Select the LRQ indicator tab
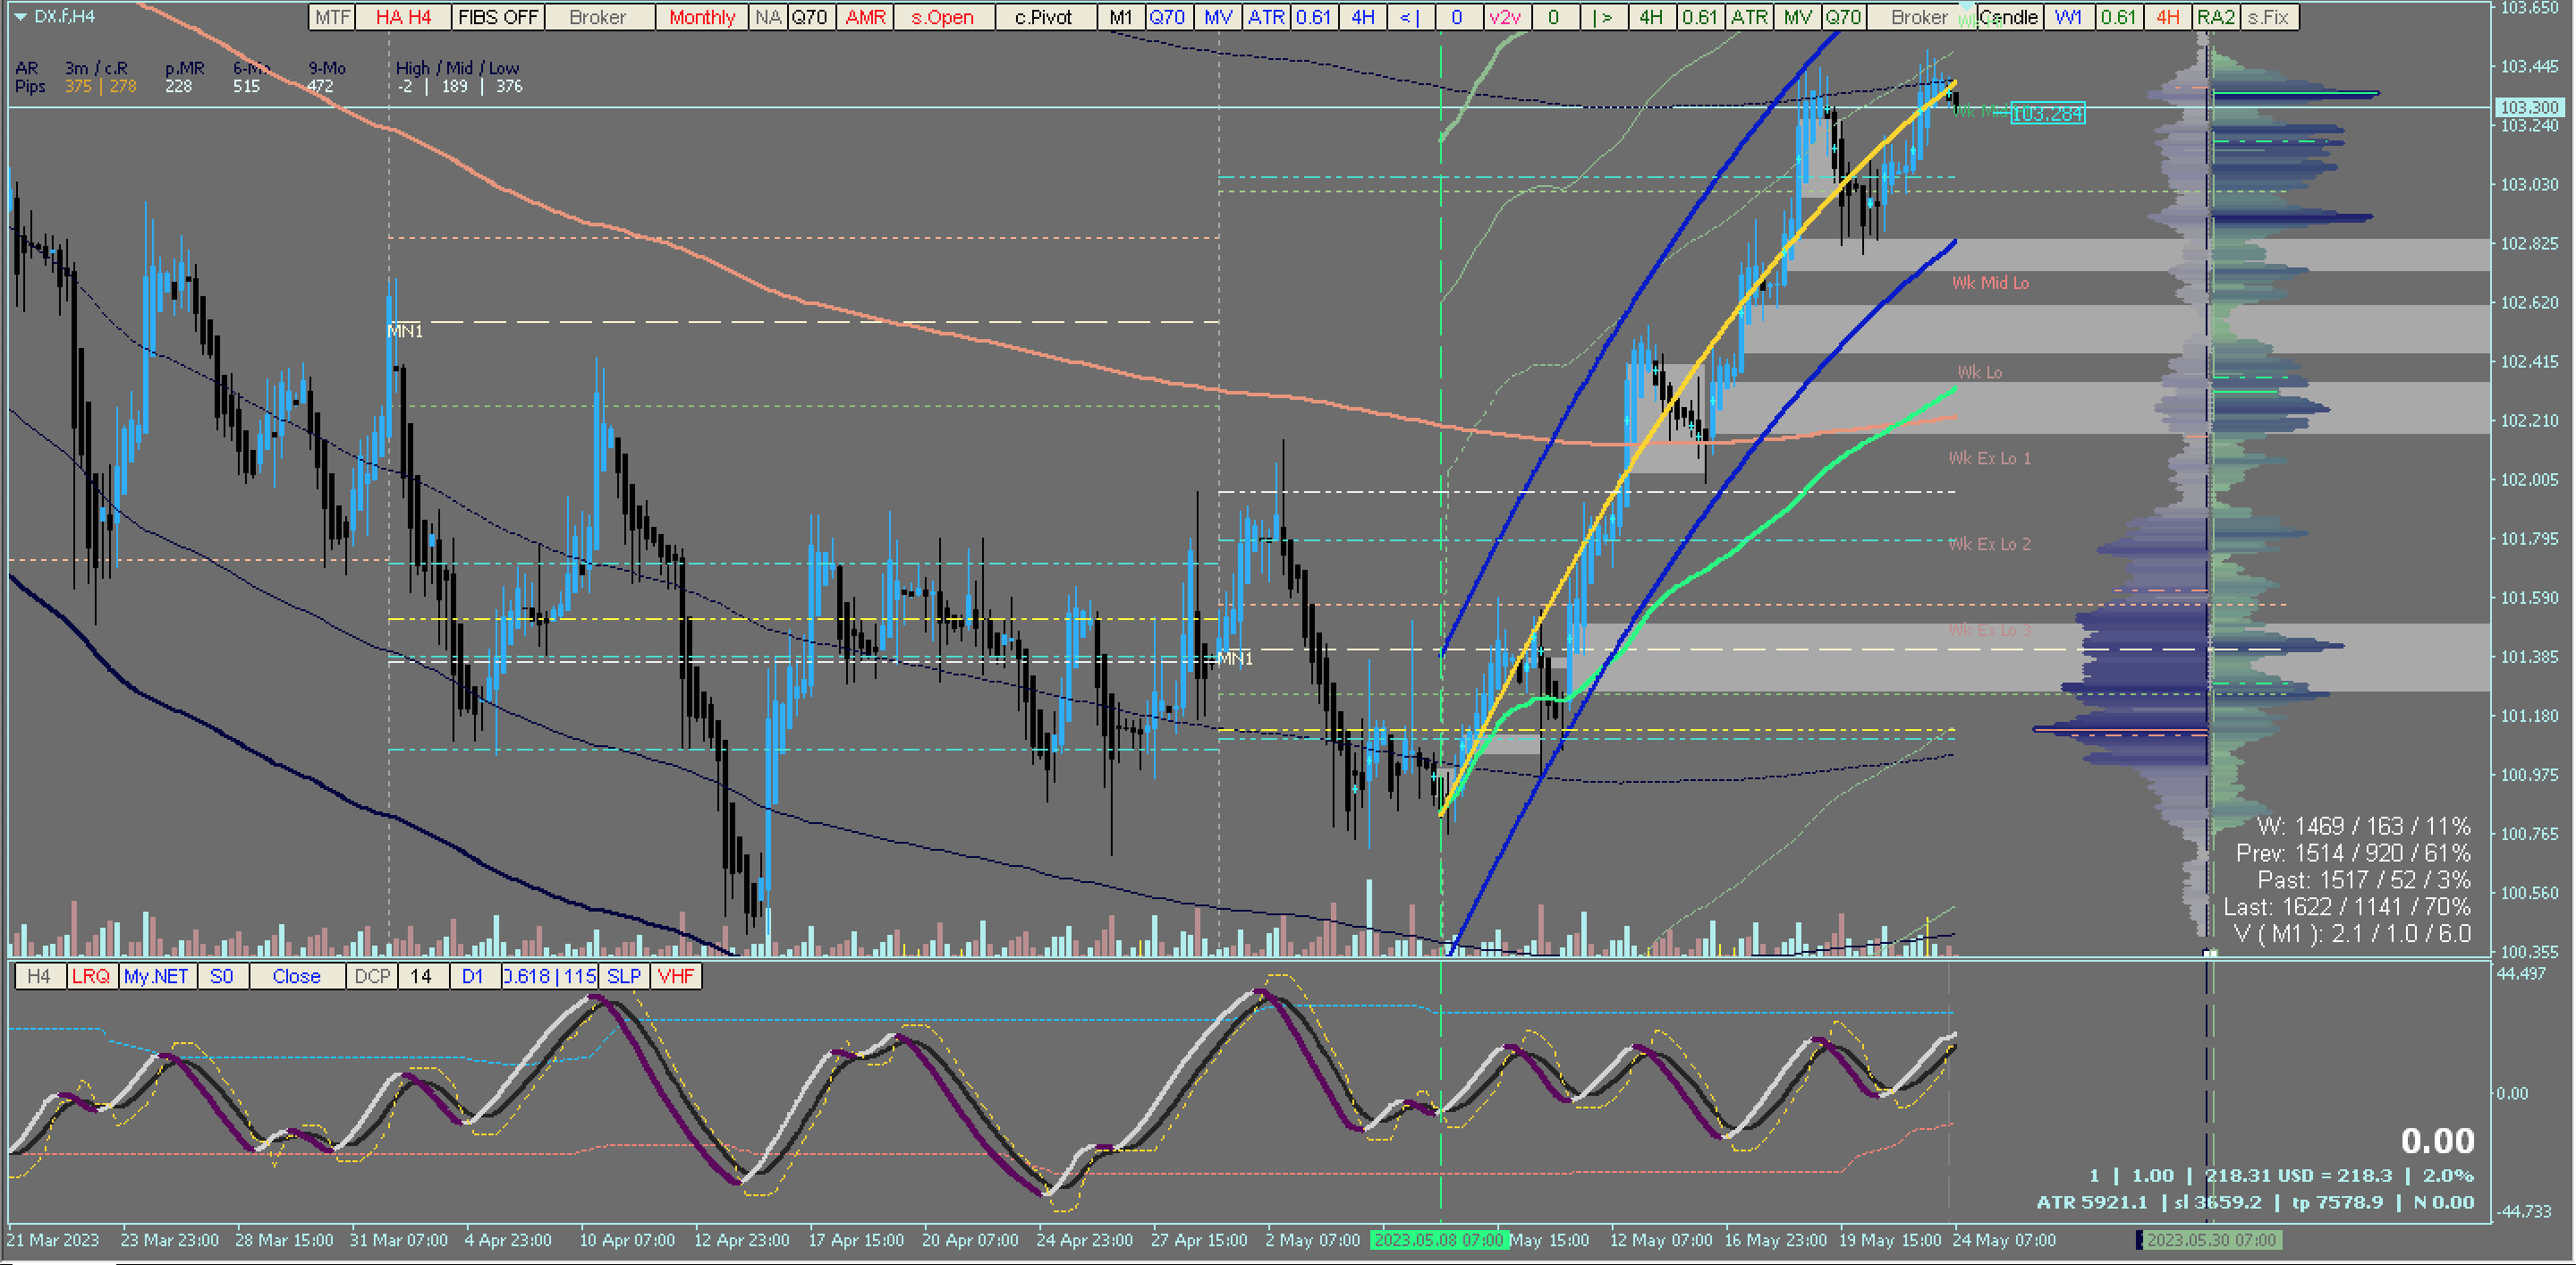The image size is (2576, 1265). click(x=91, y=976)
